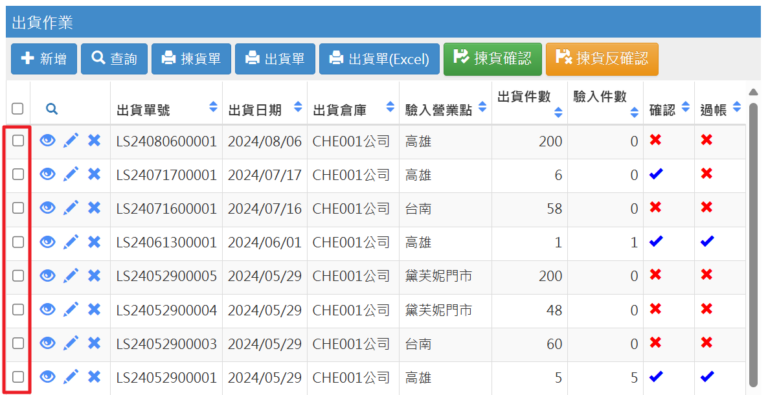This screenshot has height=395, width=768.
Task: Tick the select-all checkbox in header
Action: [x=18, y=108]
